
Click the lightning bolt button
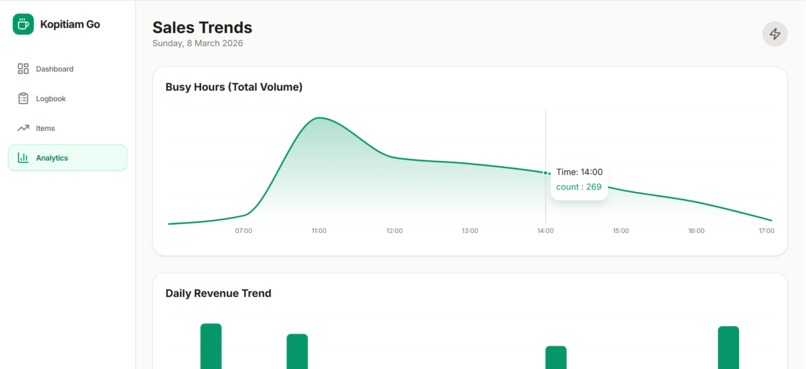(775, 34)
